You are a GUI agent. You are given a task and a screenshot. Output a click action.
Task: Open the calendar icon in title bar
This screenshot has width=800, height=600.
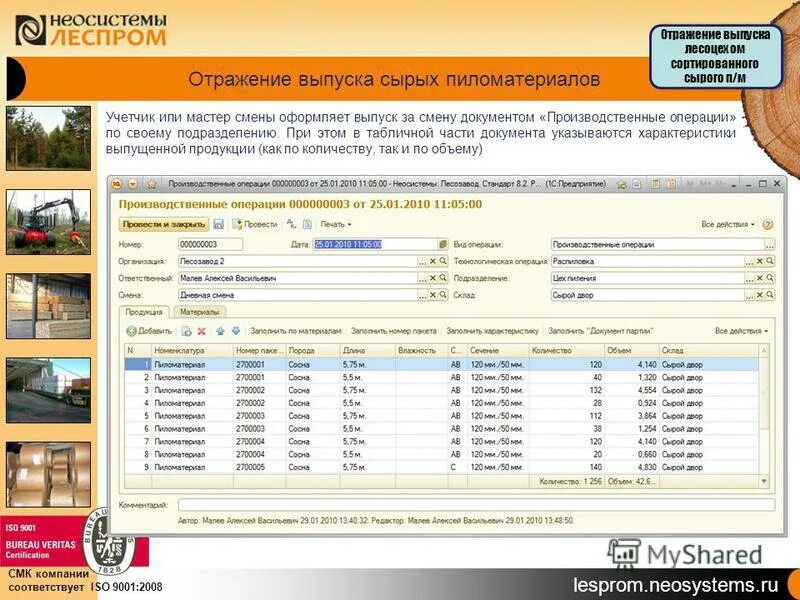(671, 184)
